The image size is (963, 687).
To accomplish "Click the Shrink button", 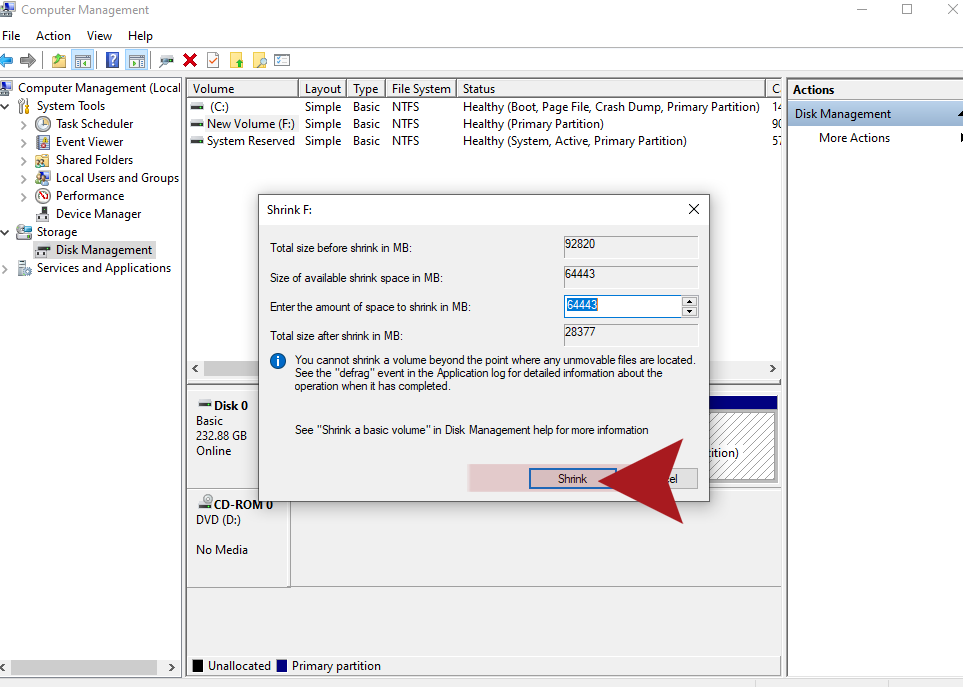I will click(x=572, y=479).
